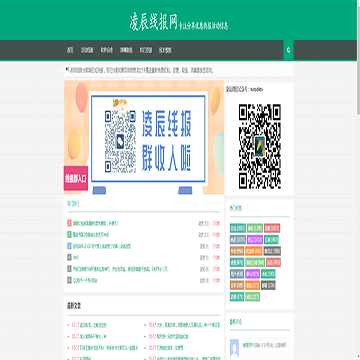
Task: Select the second navigation bar menu item
Action: 87,50
